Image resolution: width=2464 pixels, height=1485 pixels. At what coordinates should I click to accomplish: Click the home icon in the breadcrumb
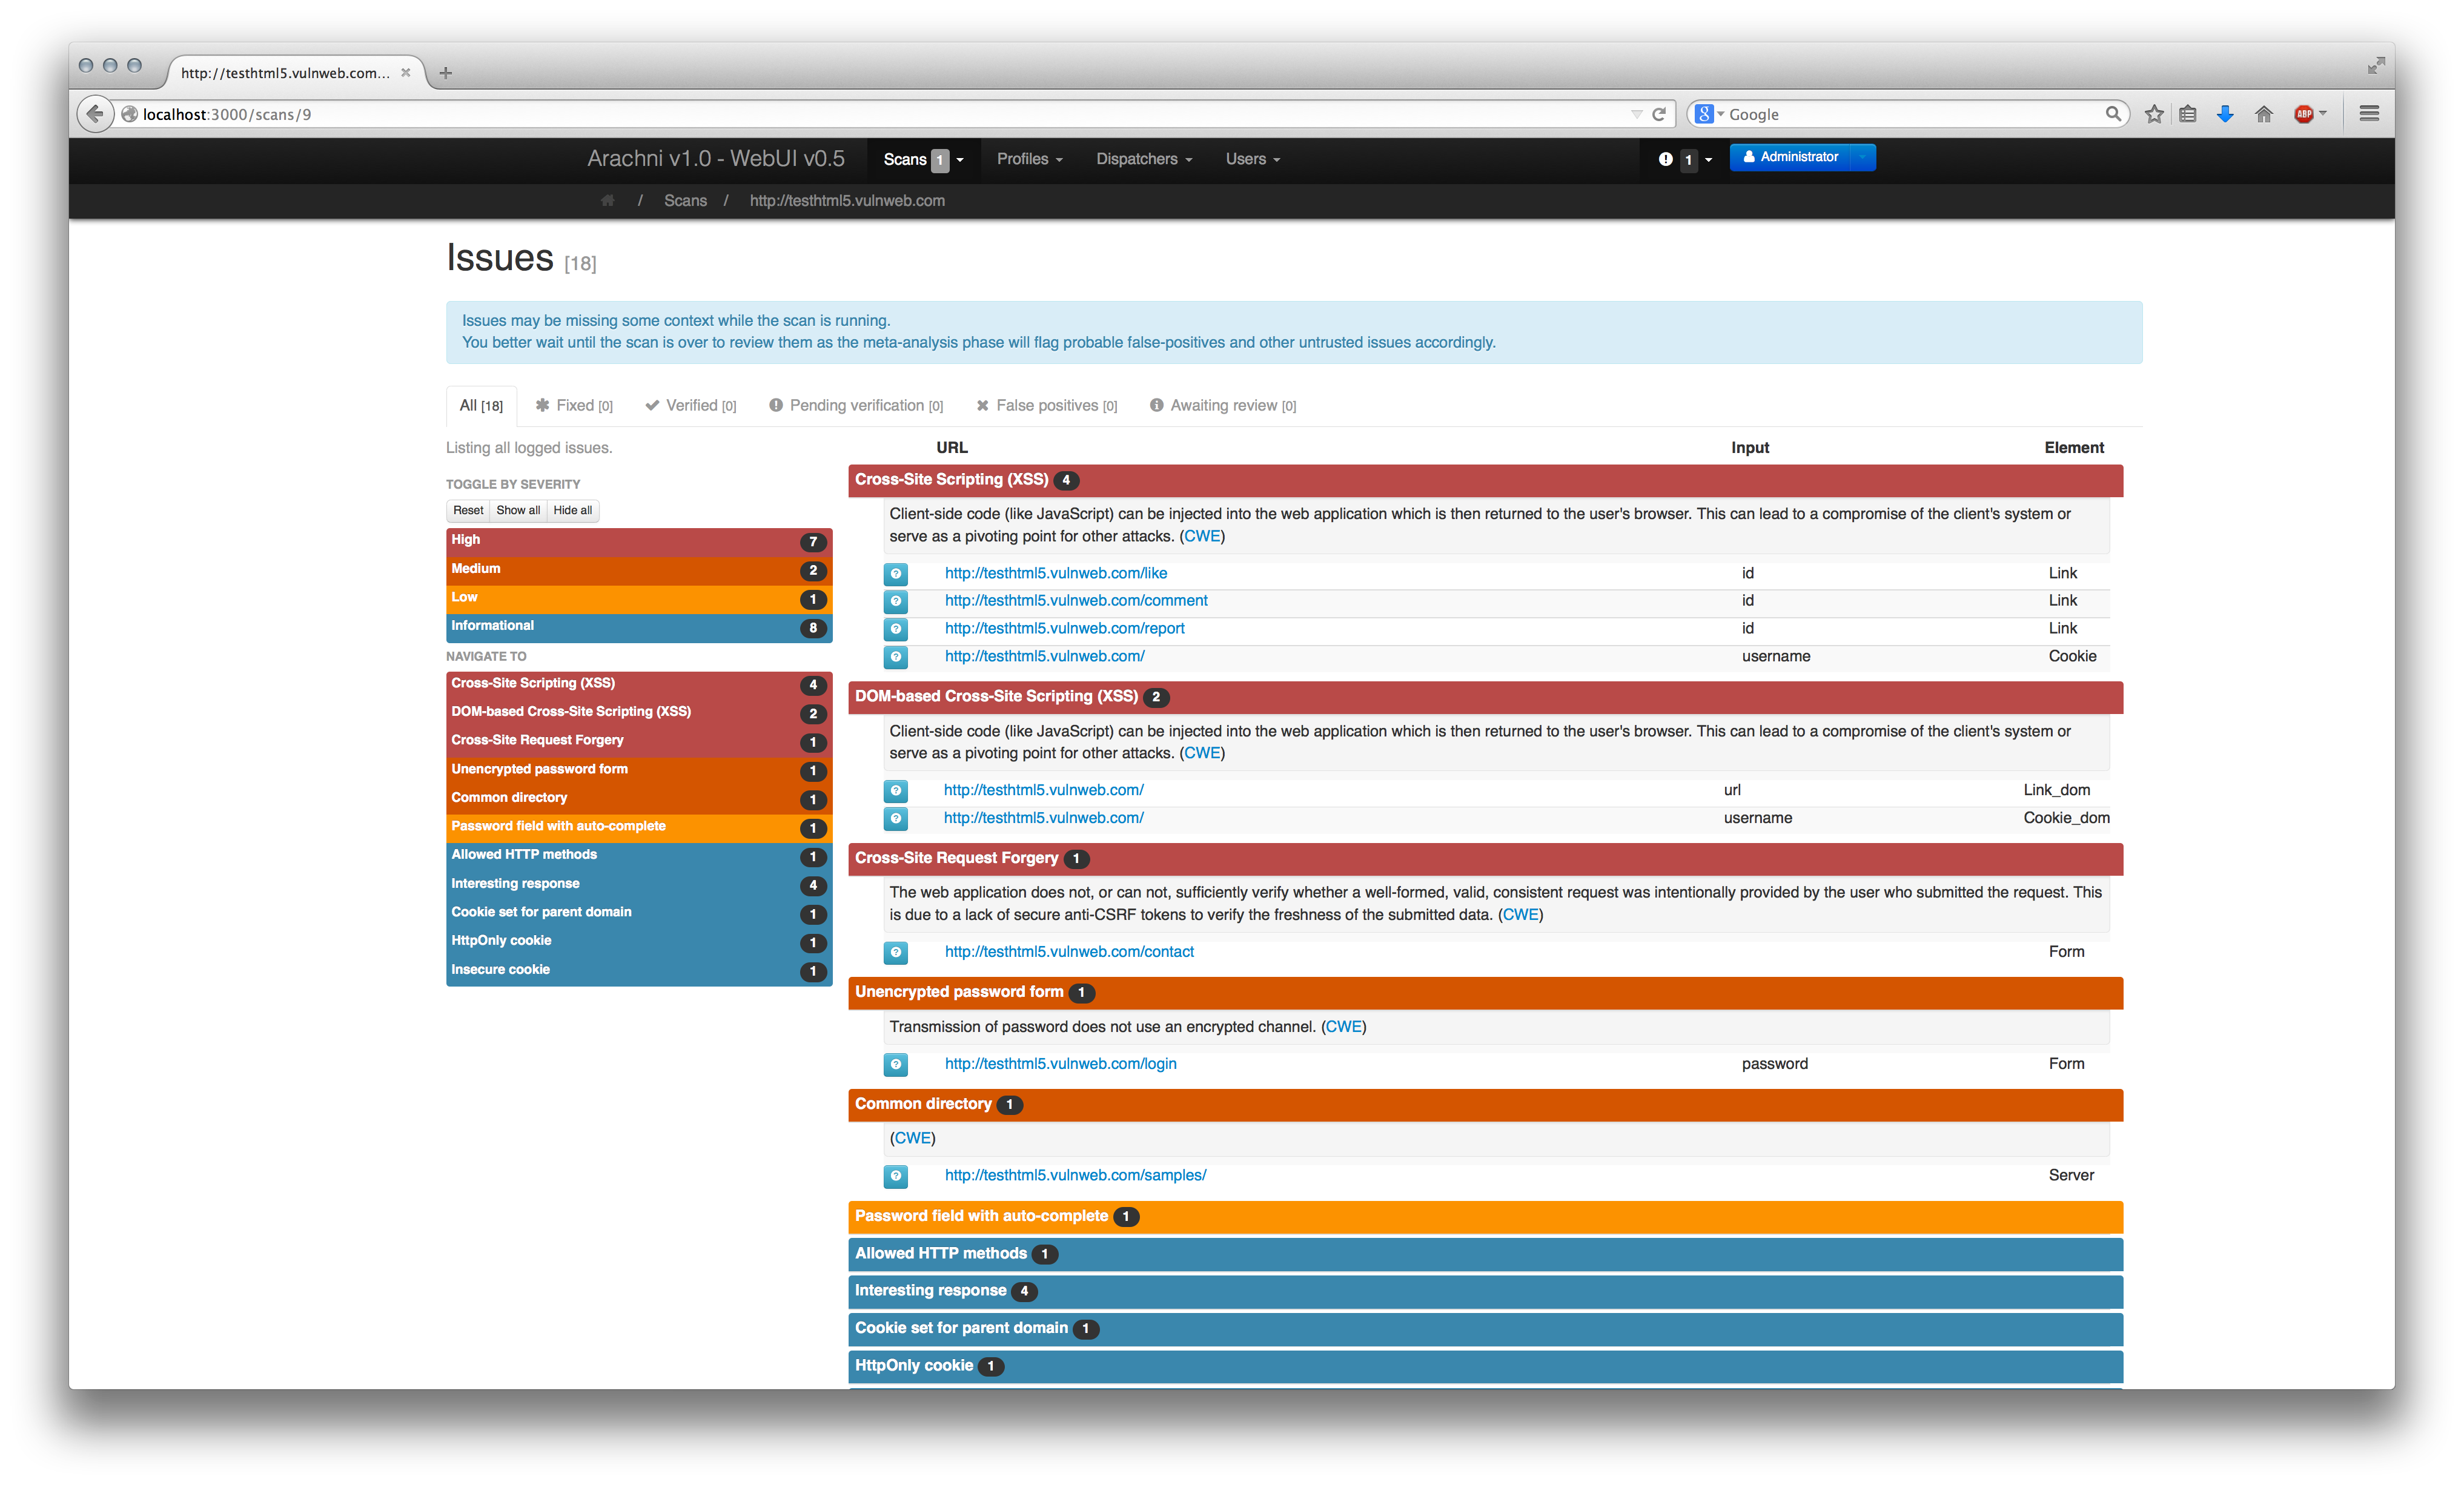tap(607, 201)
